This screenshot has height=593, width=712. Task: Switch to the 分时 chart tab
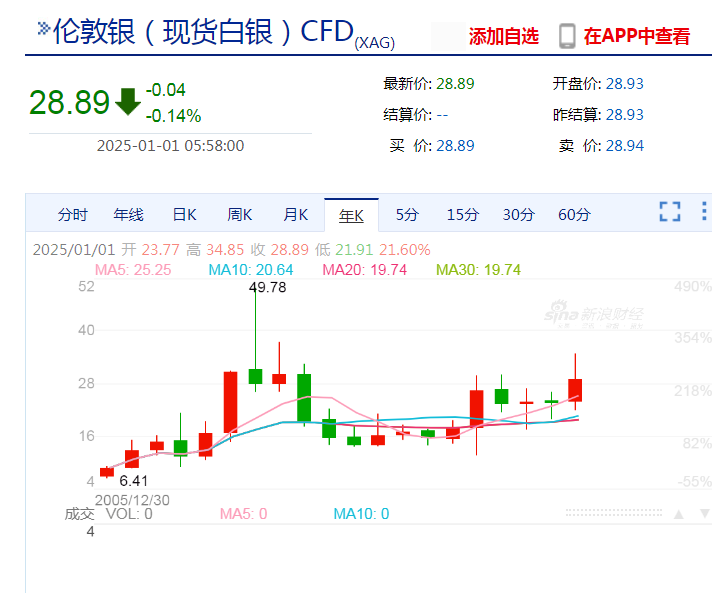(73, 214)
